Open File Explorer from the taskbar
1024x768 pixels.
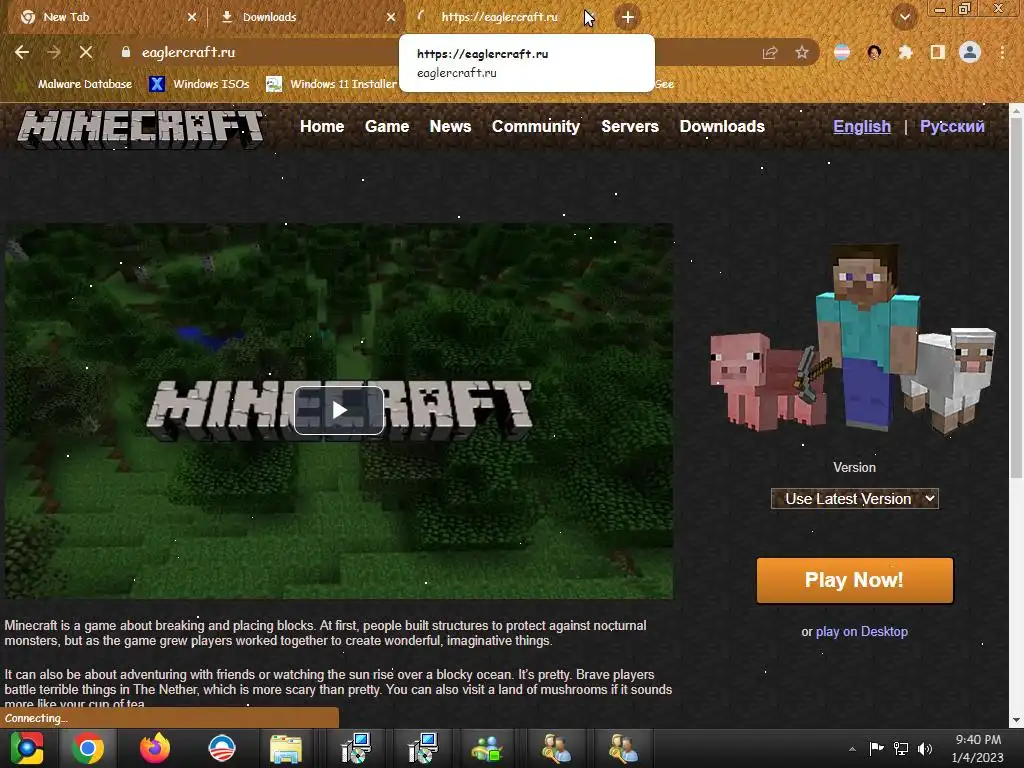click(x=286, y=749)
